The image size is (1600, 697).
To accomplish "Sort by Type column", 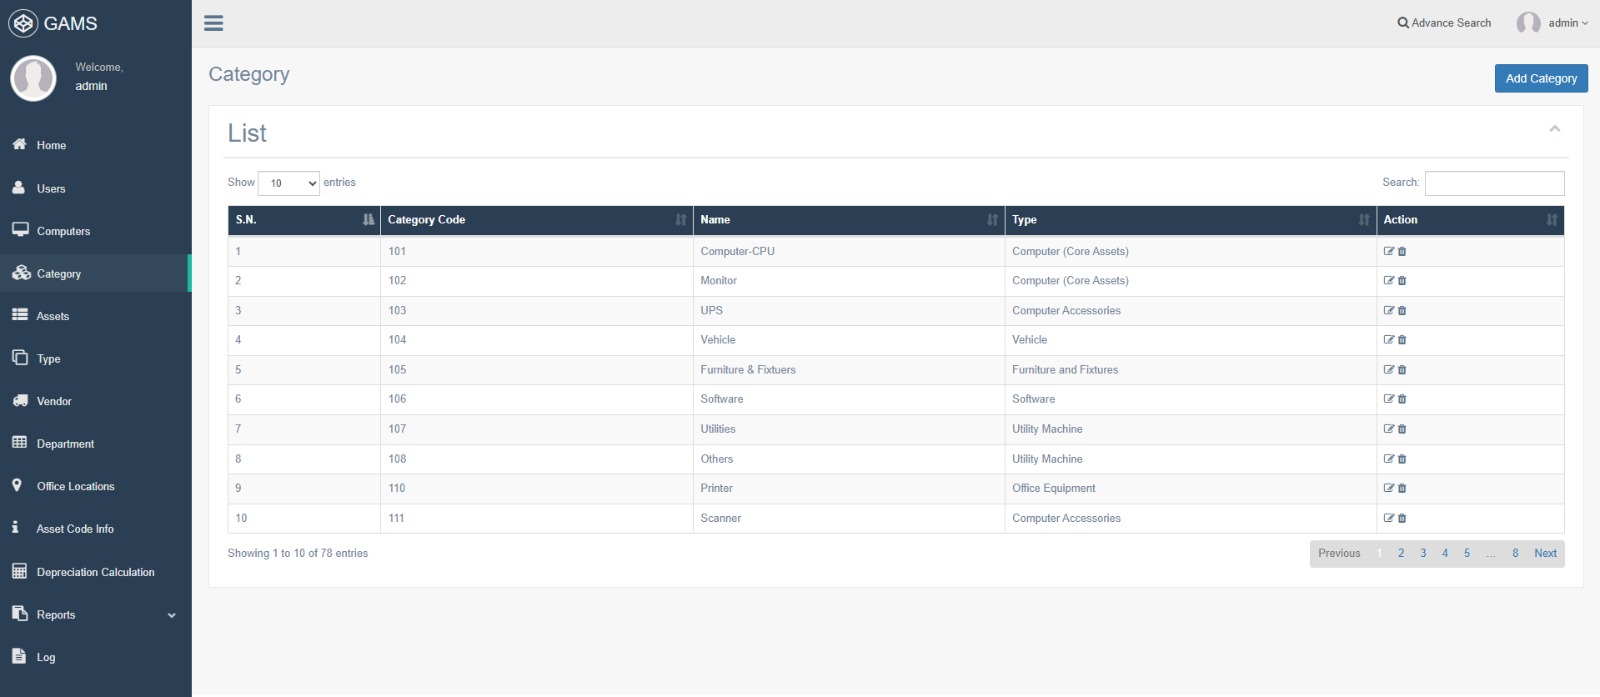I will 1190,220.
